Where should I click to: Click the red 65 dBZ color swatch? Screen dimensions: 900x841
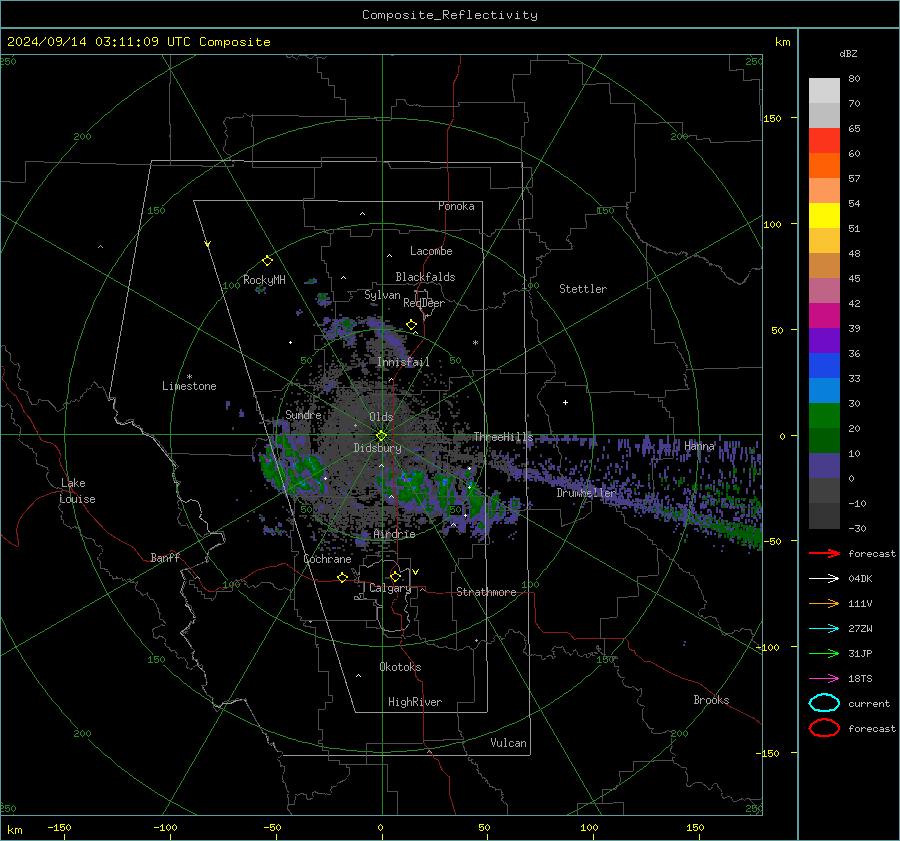[824, 140]
